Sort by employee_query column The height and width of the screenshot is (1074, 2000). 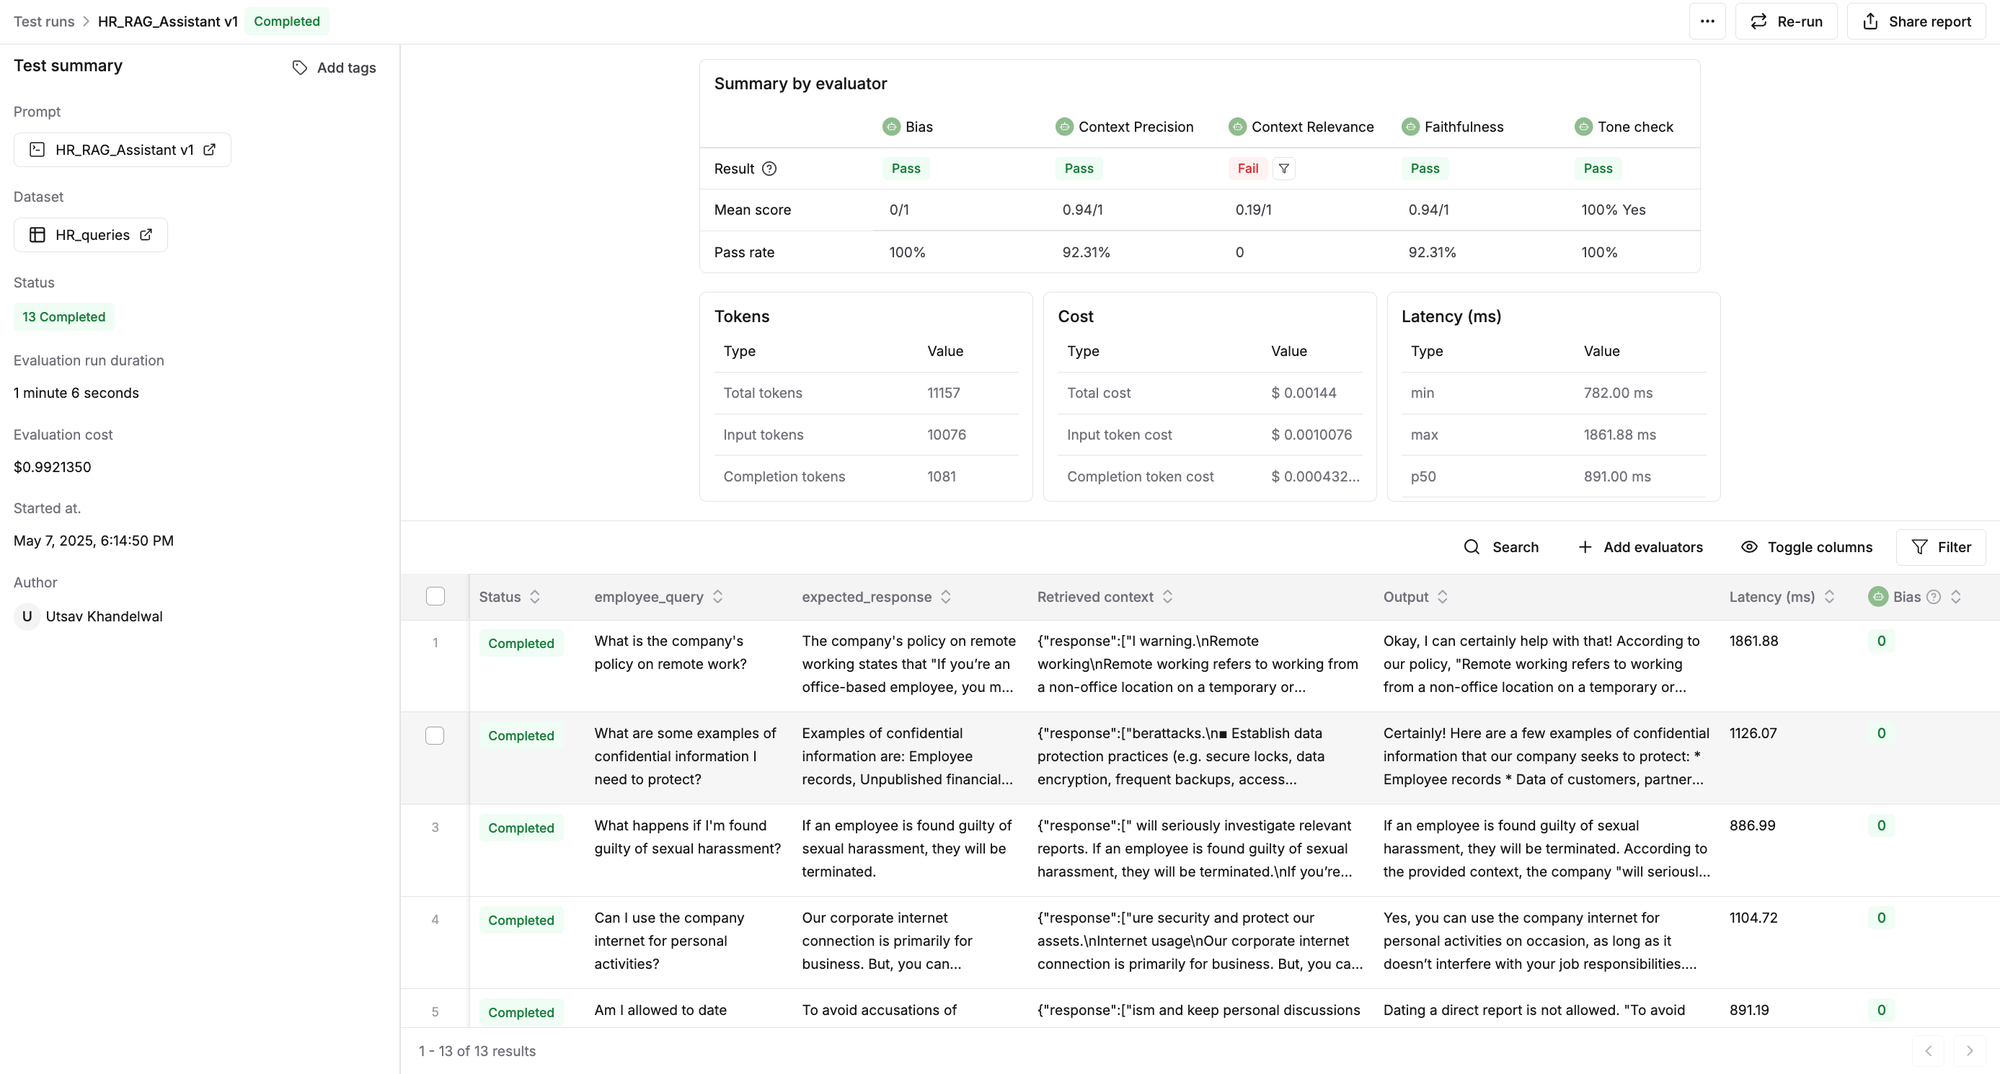tap(717, 597)
